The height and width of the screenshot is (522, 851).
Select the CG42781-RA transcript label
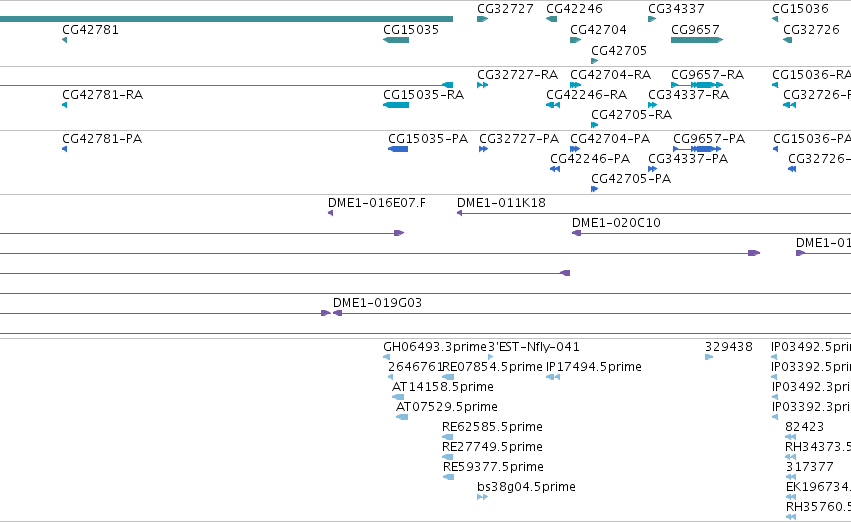click(x=103, y=95)
